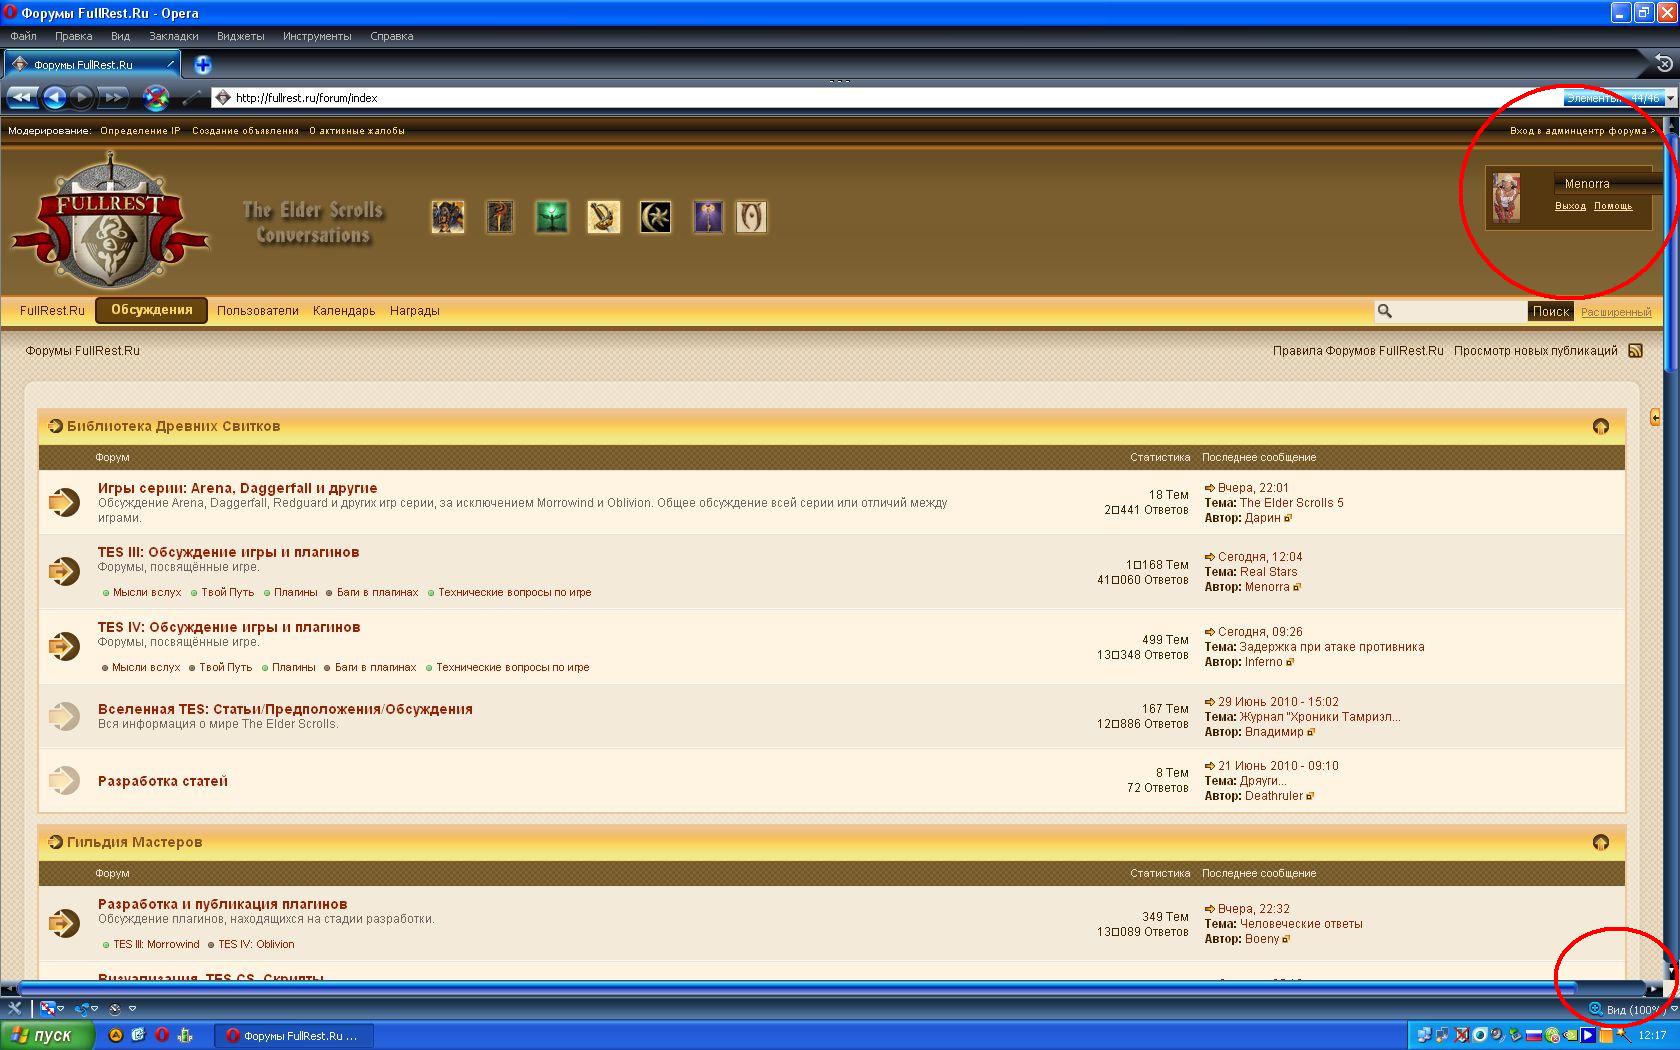This screenshot has width=1680, height=1050.
Task: Click the green tree game icon
Action: (x=551, y=217)
